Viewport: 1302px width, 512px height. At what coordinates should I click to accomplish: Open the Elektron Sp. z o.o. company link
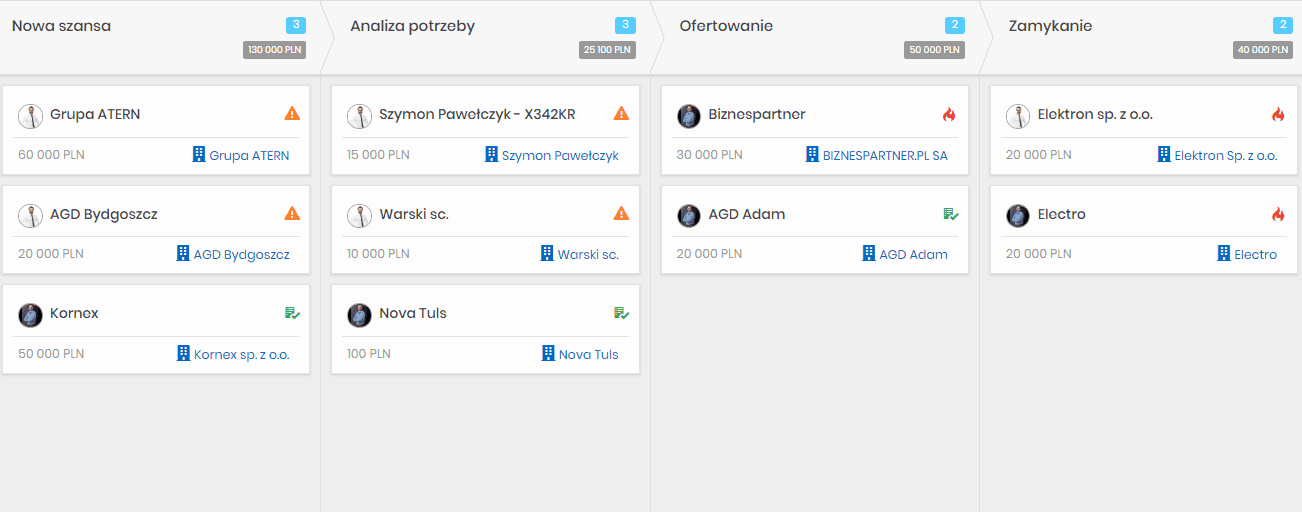coord(1225,155)
